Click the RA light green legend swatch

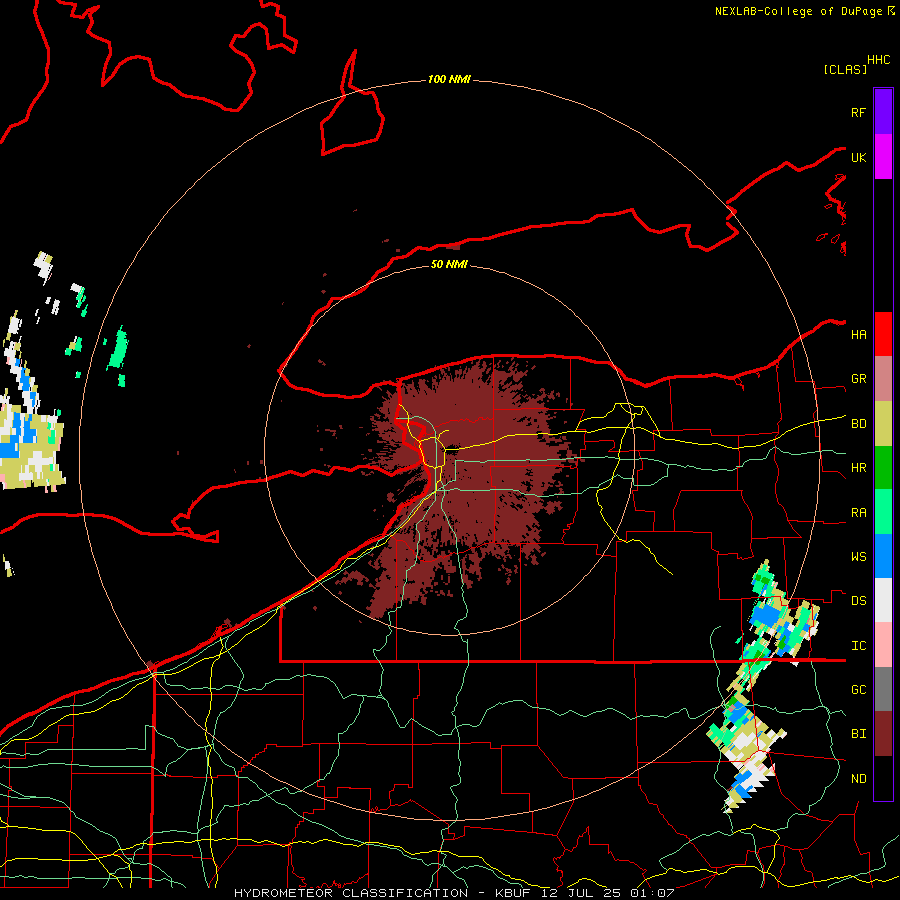coord(883,512)
